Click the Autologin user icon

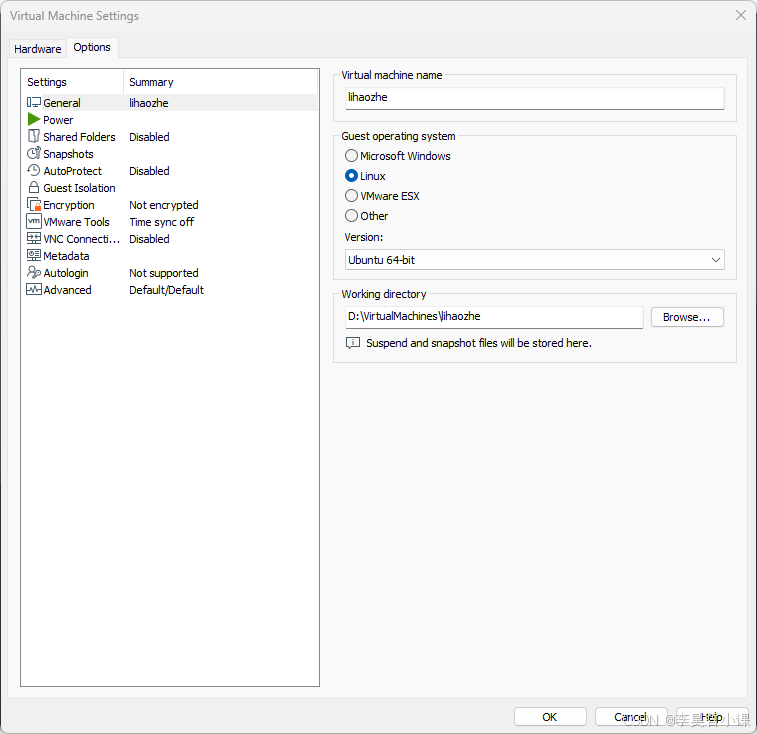[34, 272]
